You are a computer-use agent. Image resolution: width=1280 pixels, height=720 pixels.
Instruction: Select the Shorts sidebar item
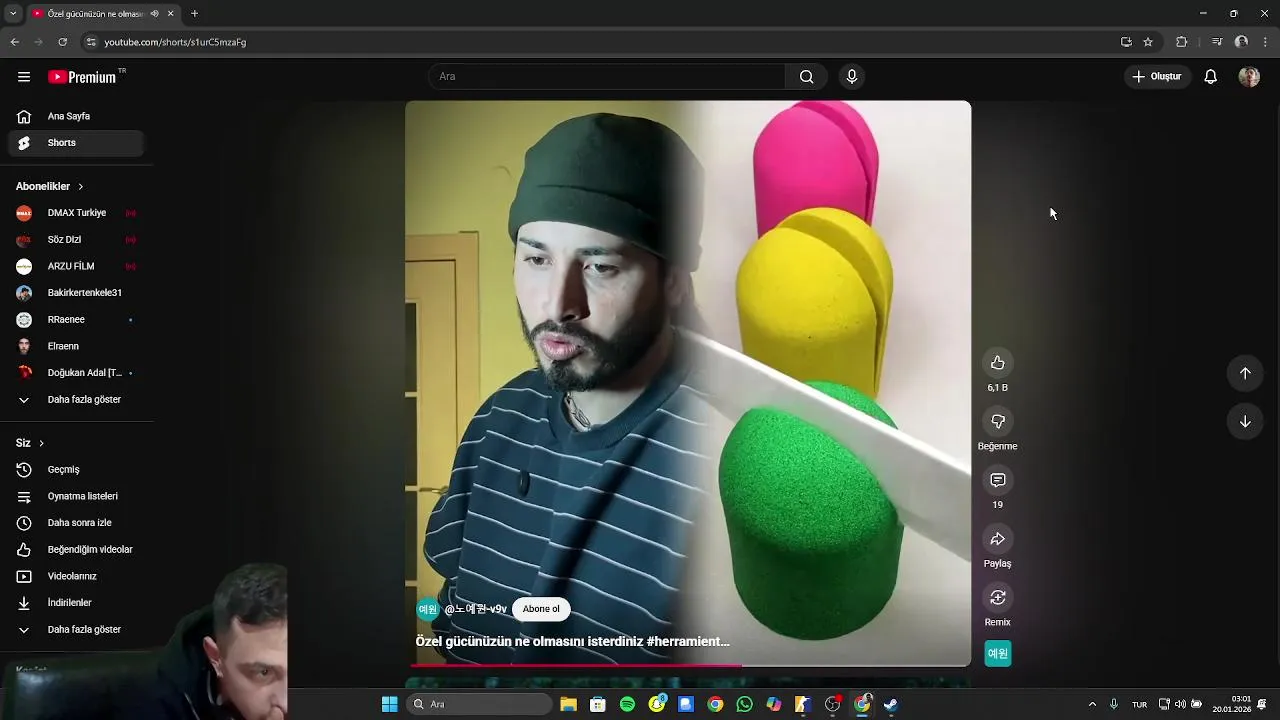[76, 143]
